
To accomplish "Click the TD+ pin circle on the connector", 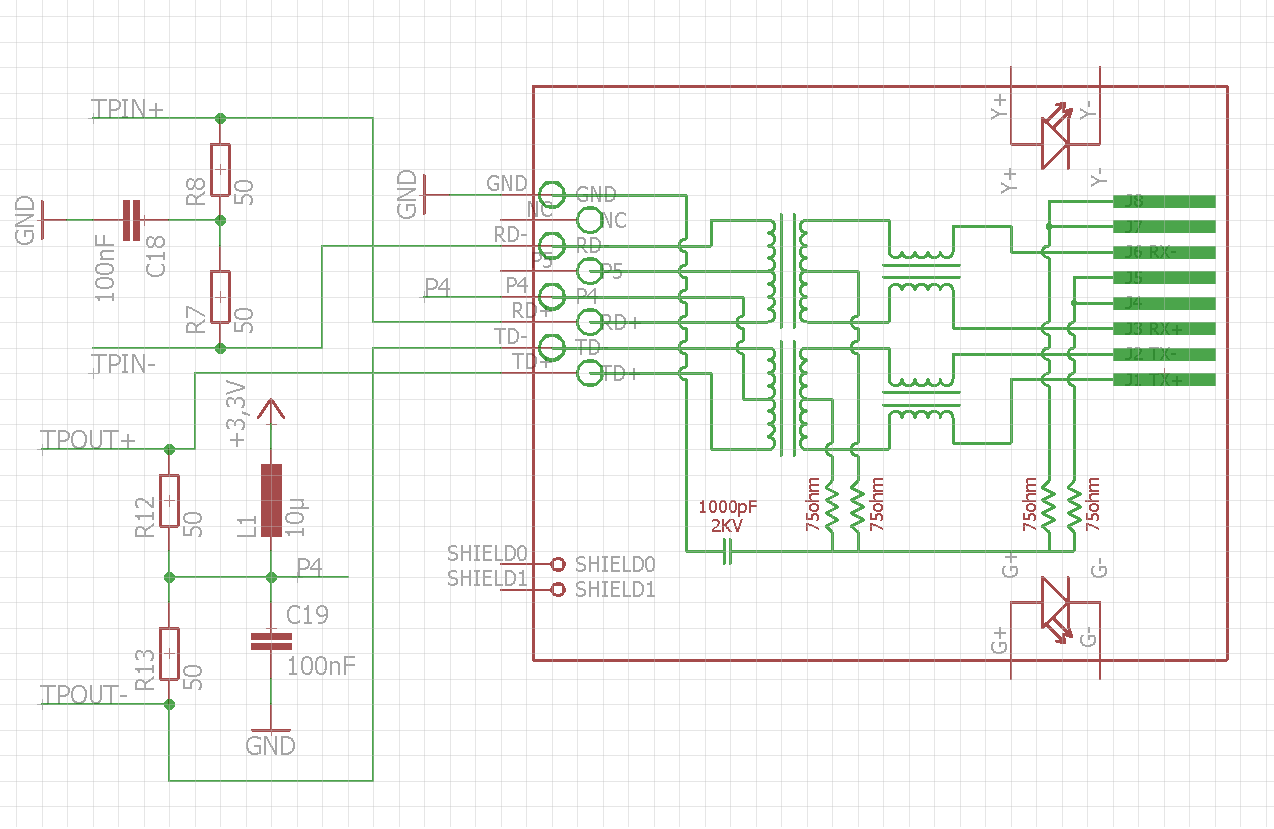I will pyautogui.click(x=588, y=373).
